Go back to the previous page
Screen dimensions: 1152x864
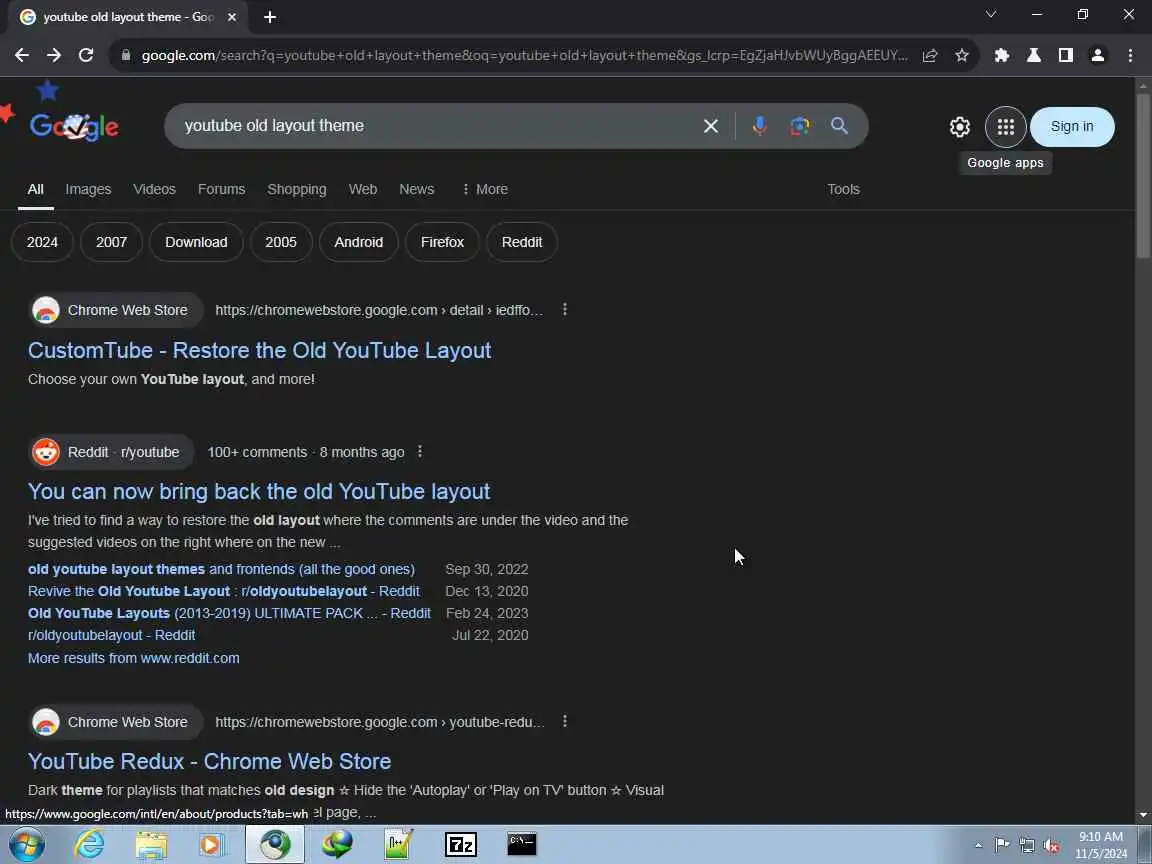click(21, 55)
